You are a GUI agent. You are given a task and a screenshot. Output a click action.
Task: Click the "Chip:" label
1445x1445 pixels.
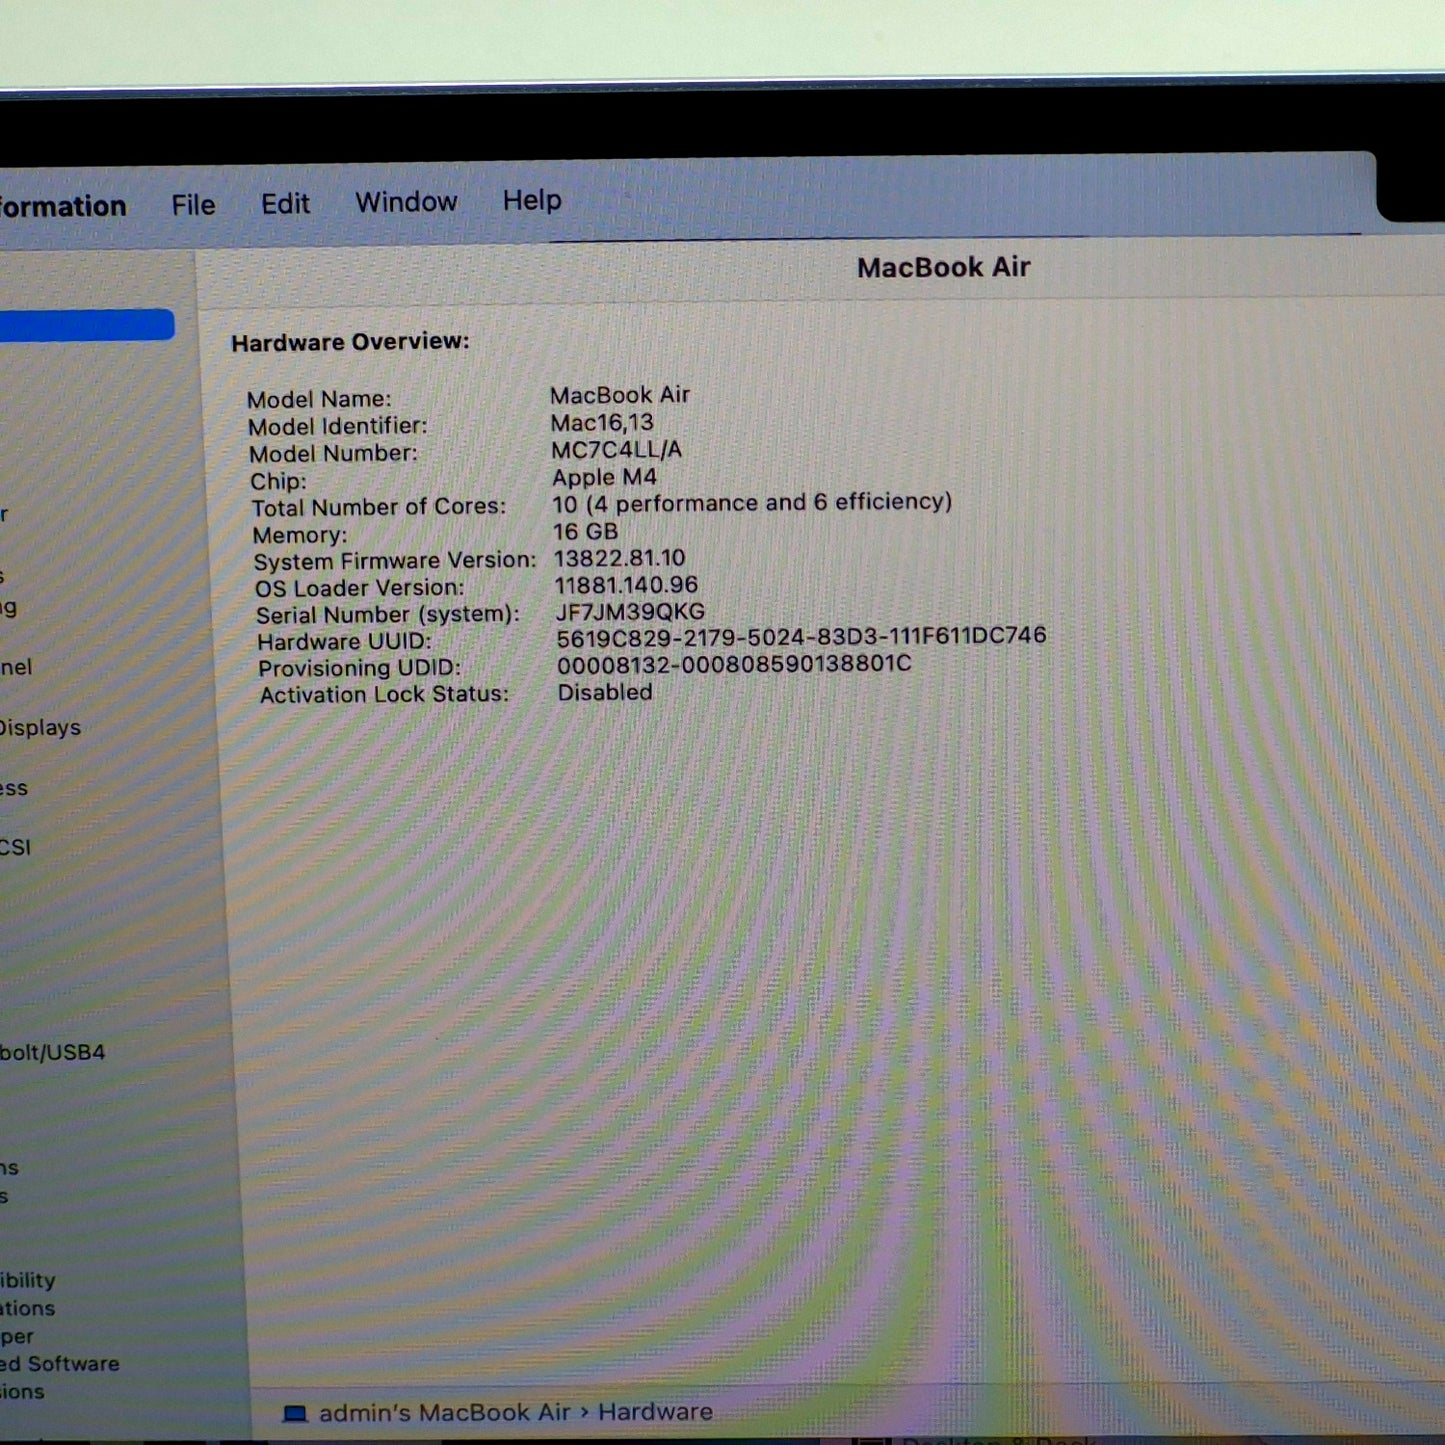click(x=278, y=481)
